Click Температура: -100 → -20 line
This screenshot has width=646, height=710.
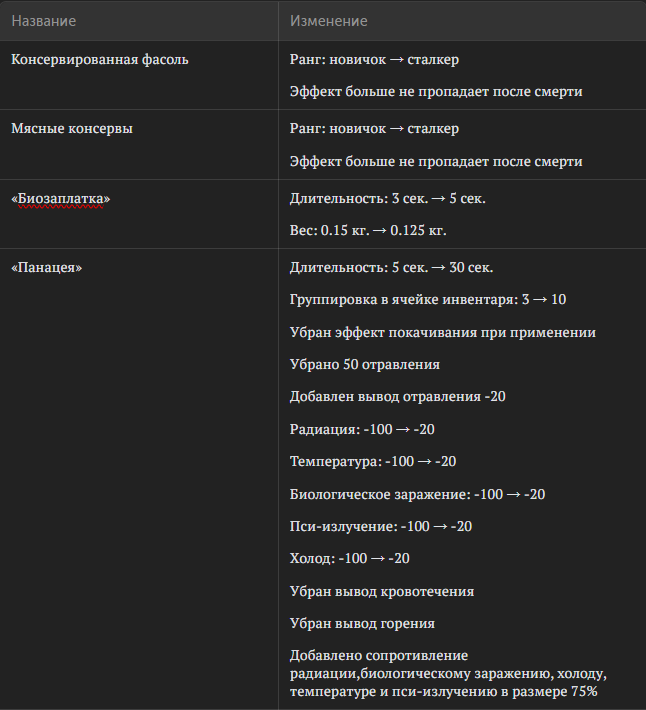373,461
